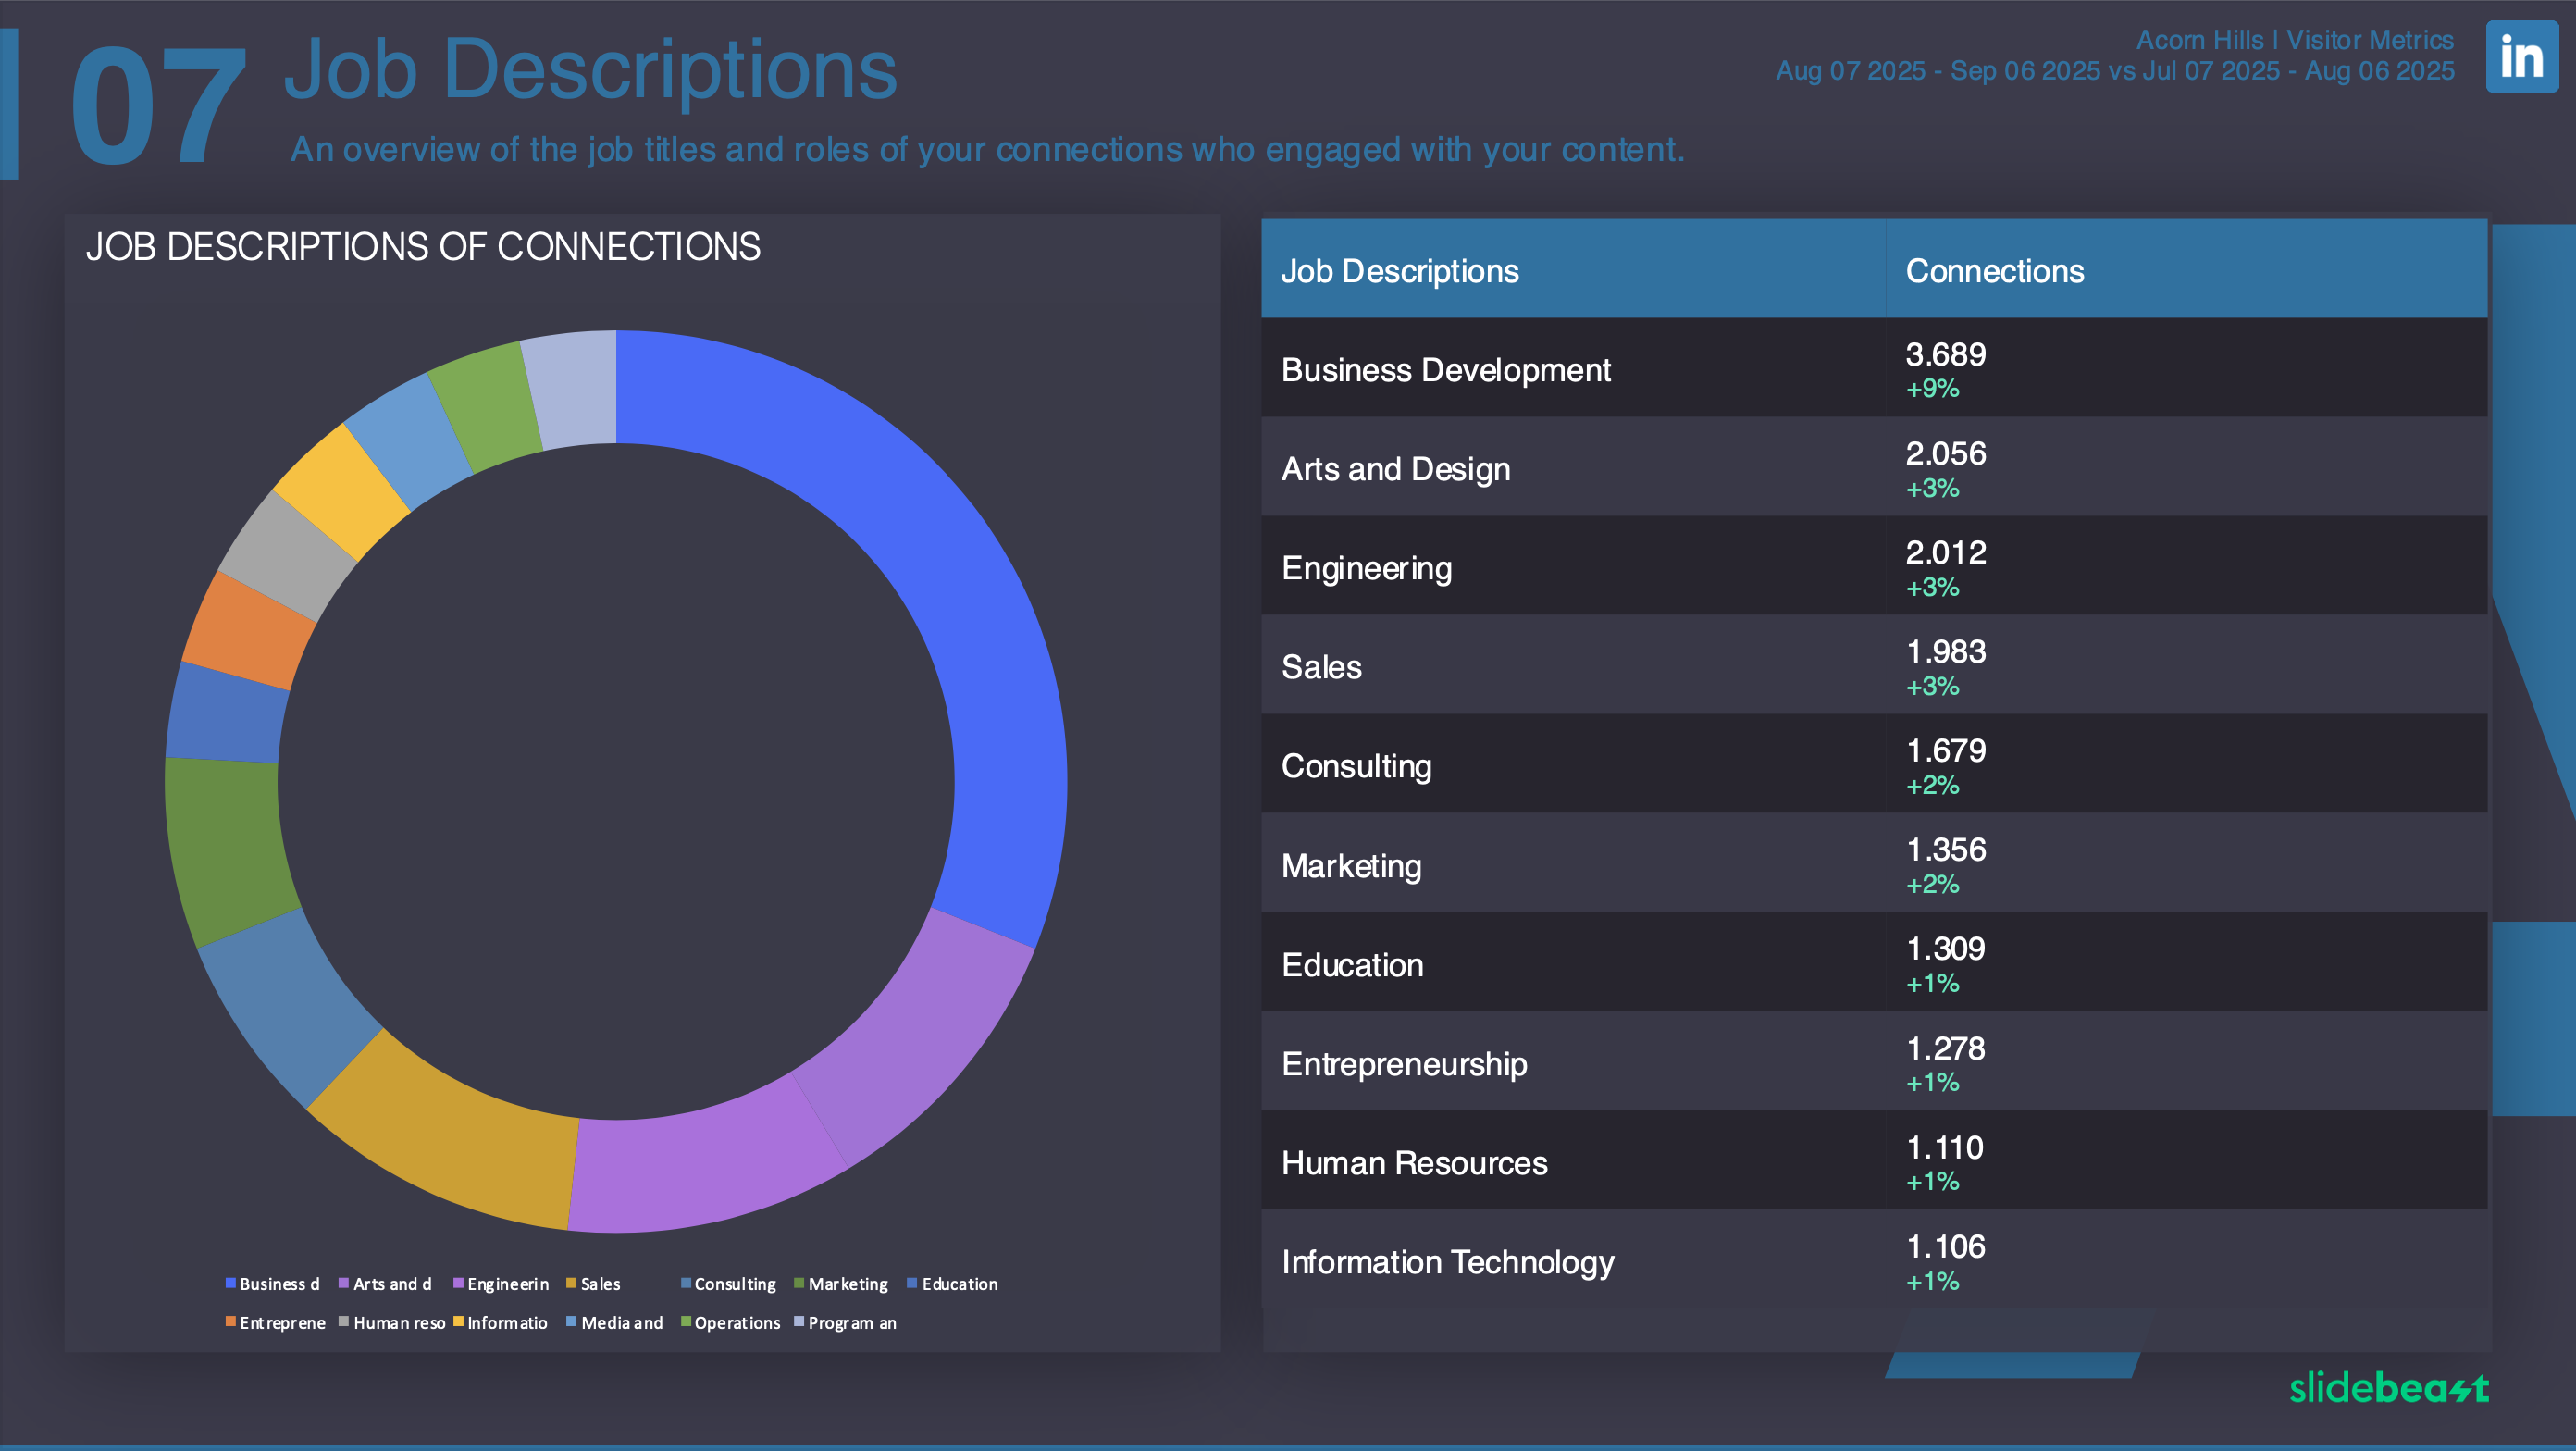The height and width of the screenshot is (1451, 2576).
Task: Click the Human Resources row label
Action: [x=1414, y=1162]
